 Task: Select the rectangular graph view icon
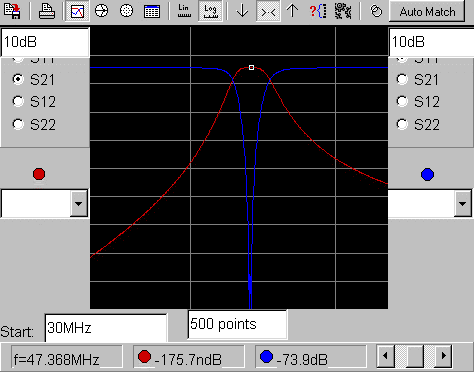[x=77, y=11]
